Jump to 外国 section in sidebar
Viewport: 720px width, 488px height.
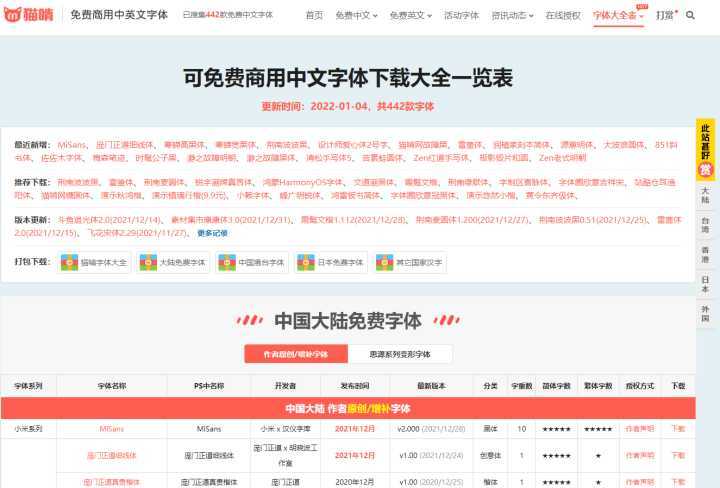[x=706, y=314]
